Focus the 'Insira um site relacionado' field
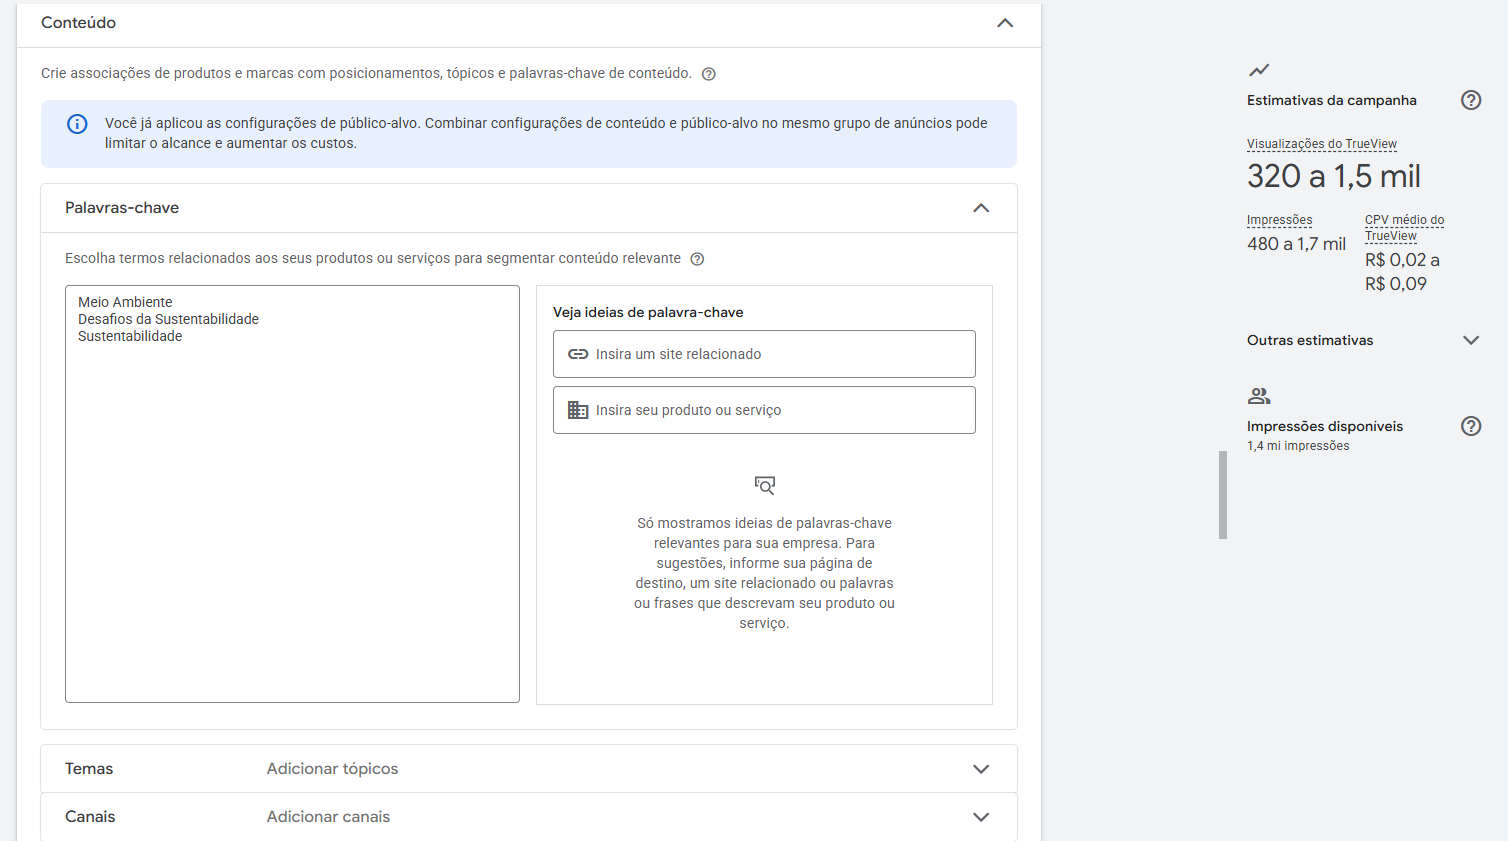1508x841 pixels. coord(764,354)
